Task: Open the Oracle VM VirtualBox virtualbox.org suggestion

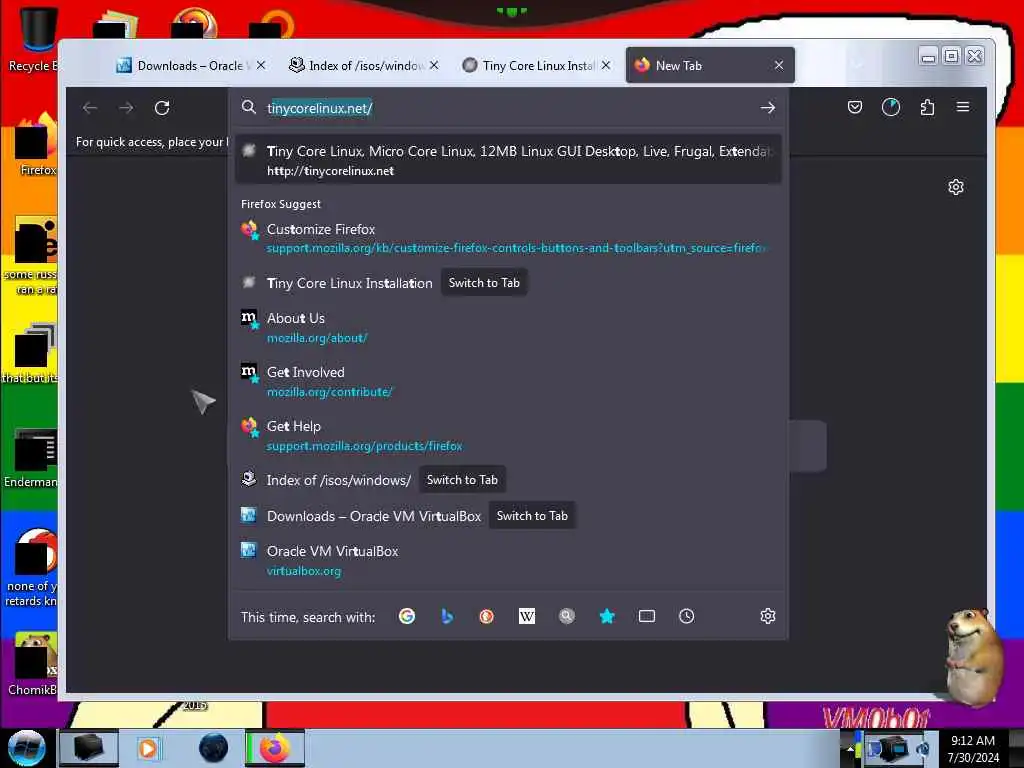Action: [508, 560]
